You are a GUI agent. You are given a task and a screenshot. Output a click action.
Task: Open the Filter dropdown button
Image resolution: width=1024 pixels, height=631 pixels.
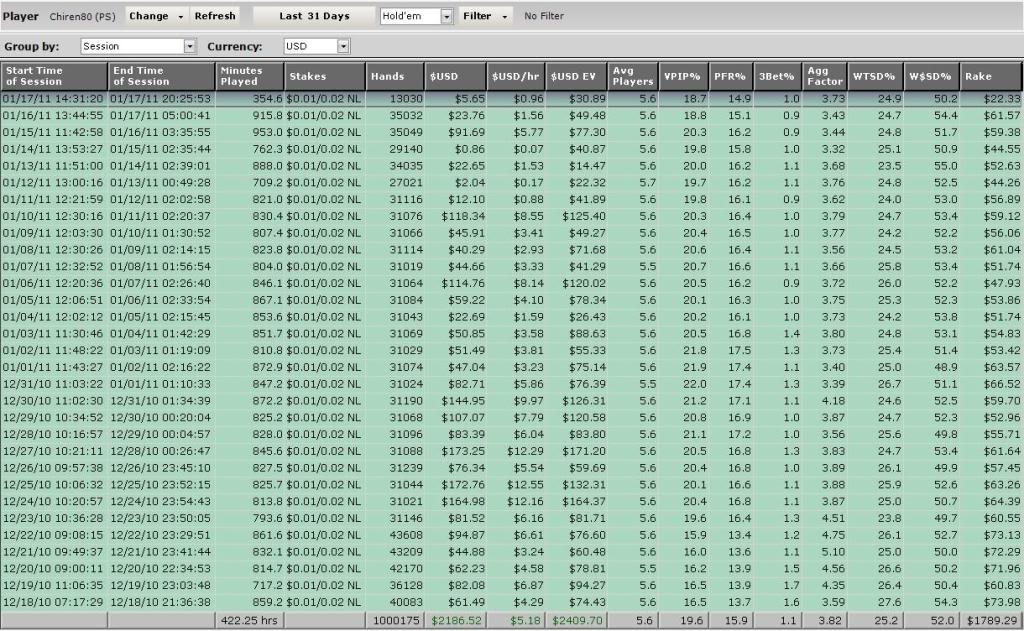coord(485,16)
